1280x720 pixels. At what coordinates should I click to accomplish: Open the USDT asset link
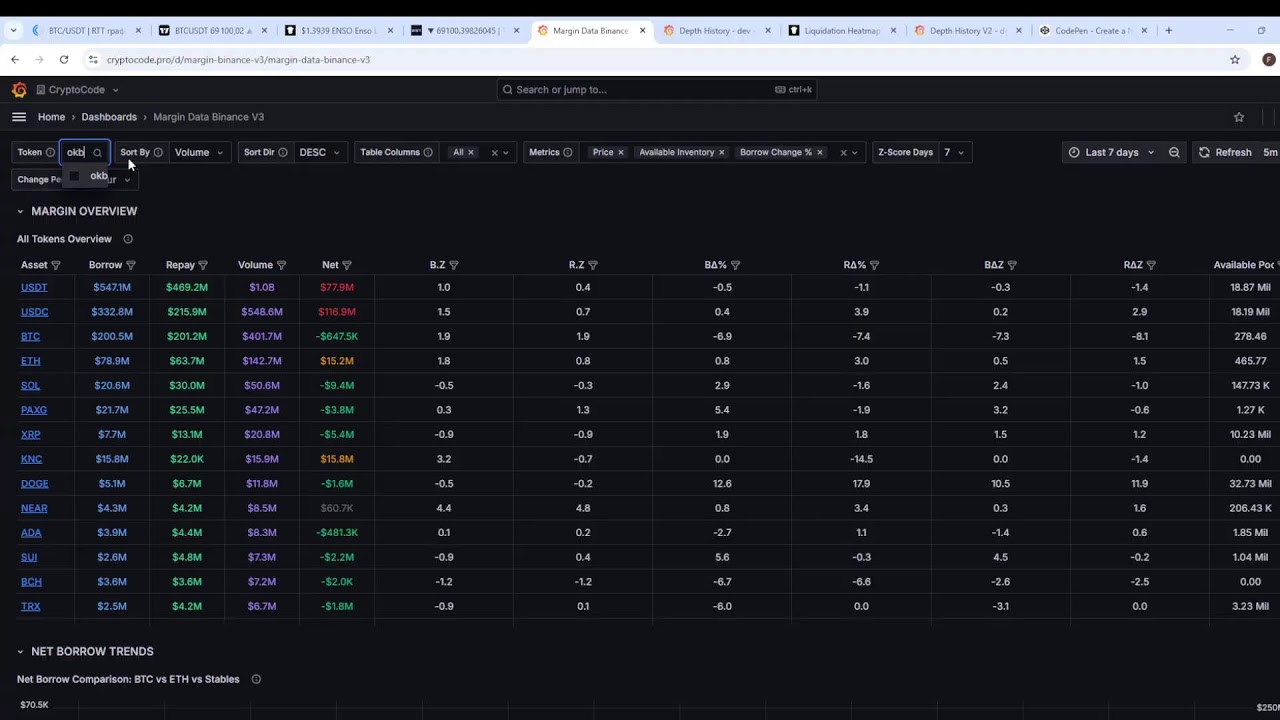pos(34,287)
